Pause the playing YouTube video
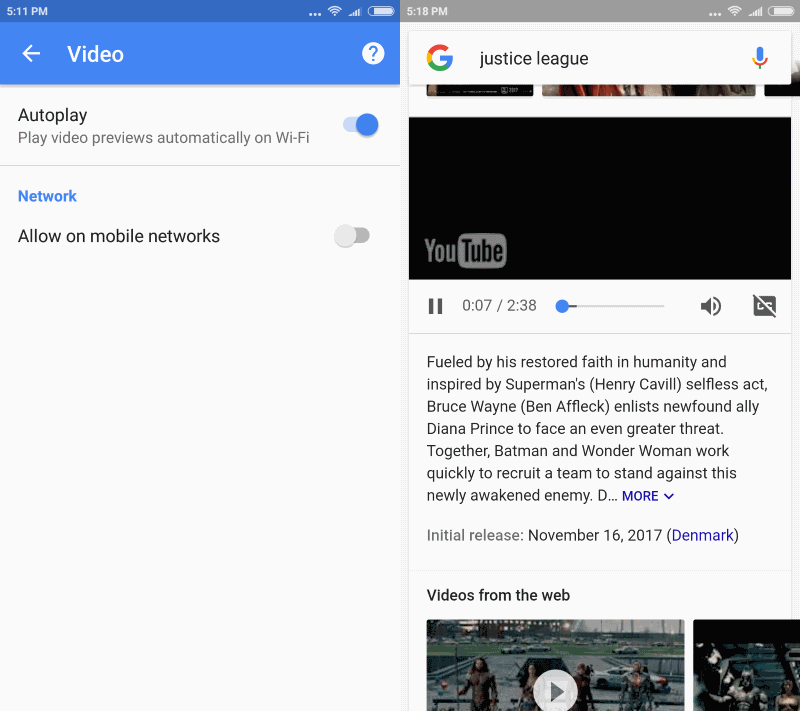The height and width of the screenshot is (711, 800). 435,306
